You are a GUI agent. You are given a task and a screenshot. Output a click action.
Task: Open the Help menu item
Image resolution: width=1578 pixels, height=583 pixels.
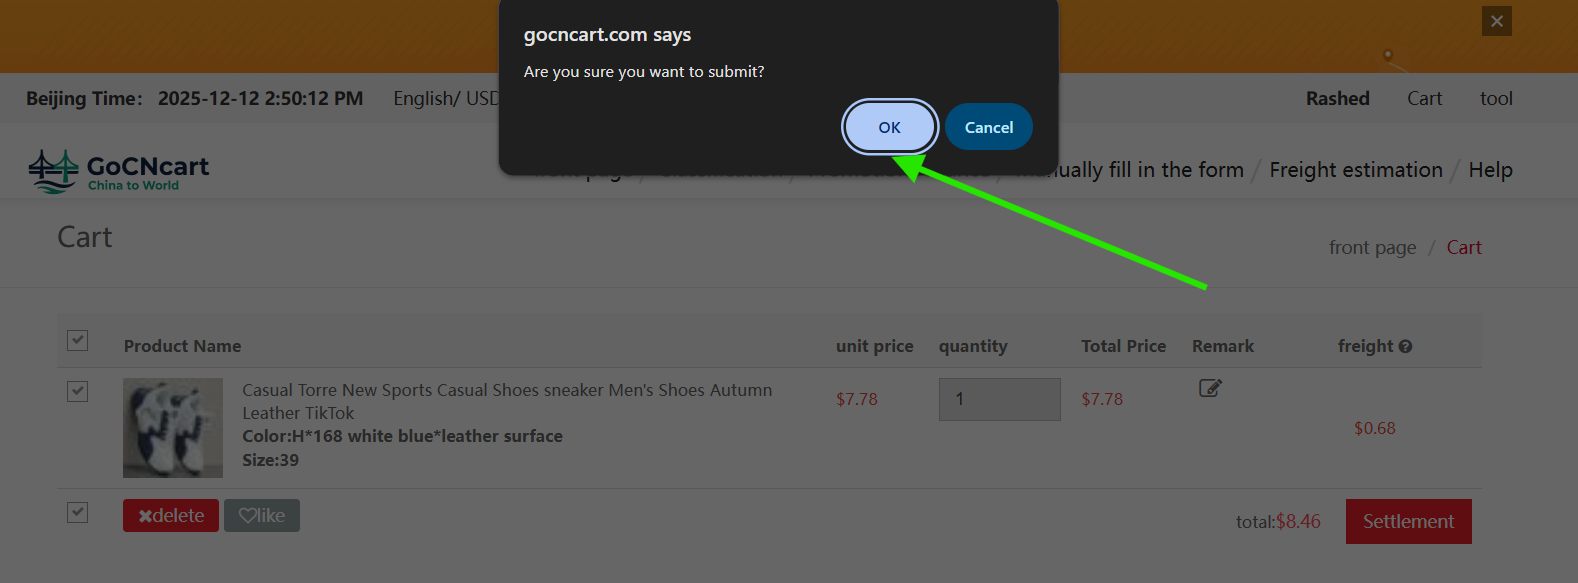(1490, 170)
